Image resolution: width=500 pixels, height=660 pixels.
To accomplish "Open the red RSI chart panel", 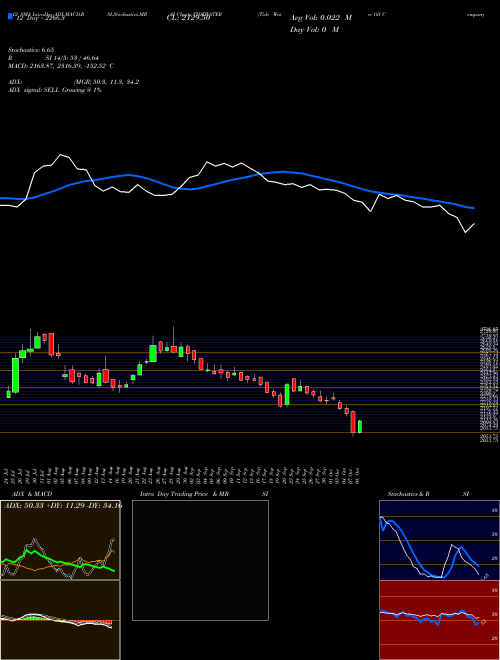I will tap(439, 620).
